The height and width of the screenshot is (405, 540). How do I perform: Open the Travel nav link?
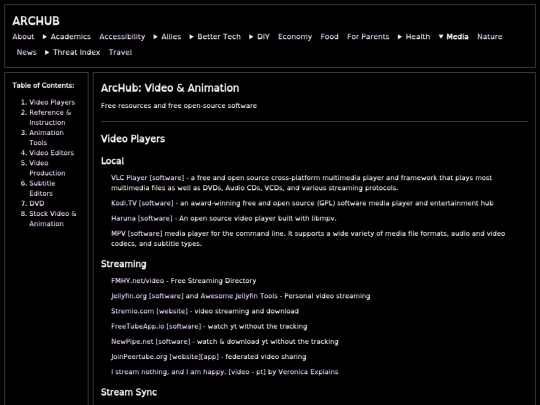coord(121,52)
